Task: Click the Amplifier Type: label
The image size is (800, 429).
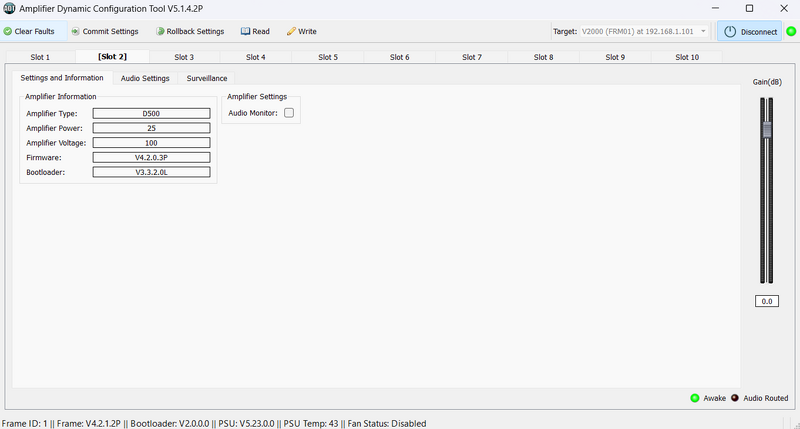Action: tap(52, 113)
